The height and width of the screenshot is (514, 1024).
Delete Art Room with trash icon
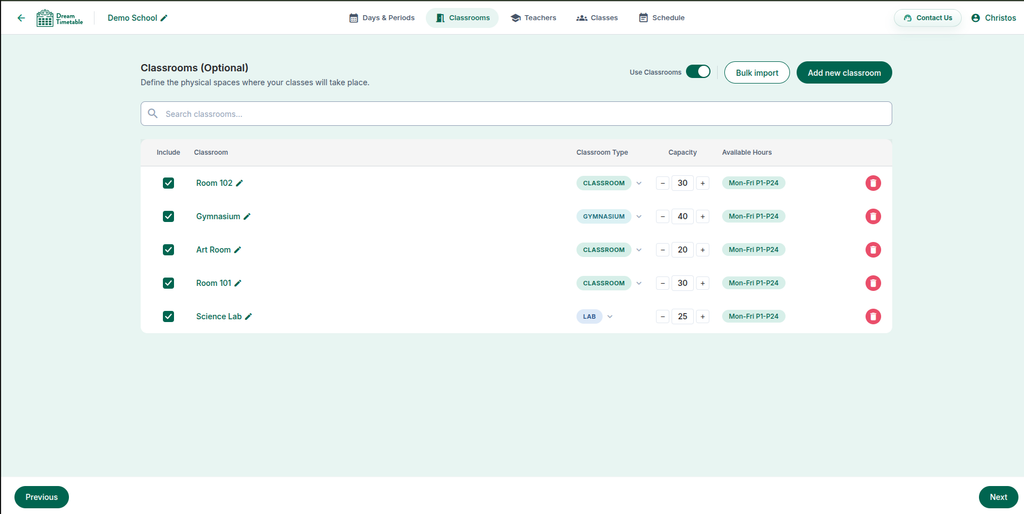873,249
